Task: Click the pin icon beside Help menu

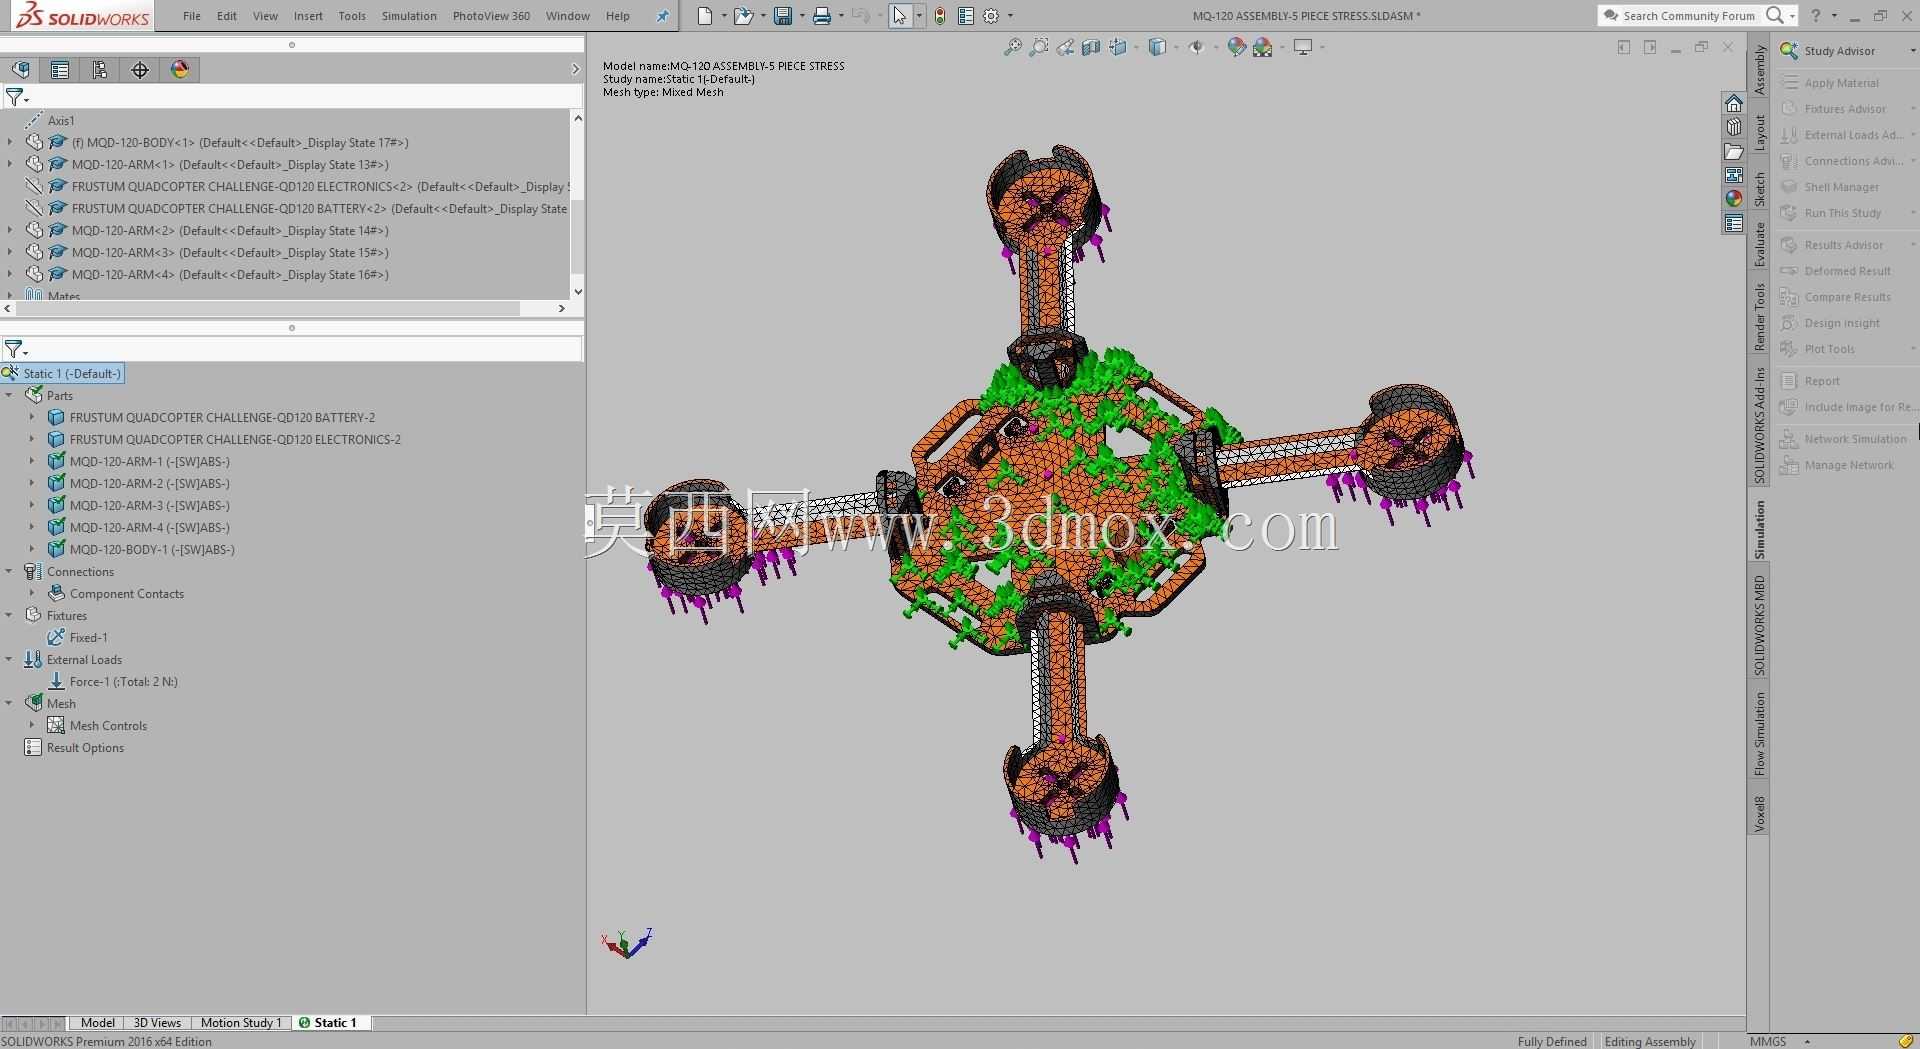Action: coord(662,16)
